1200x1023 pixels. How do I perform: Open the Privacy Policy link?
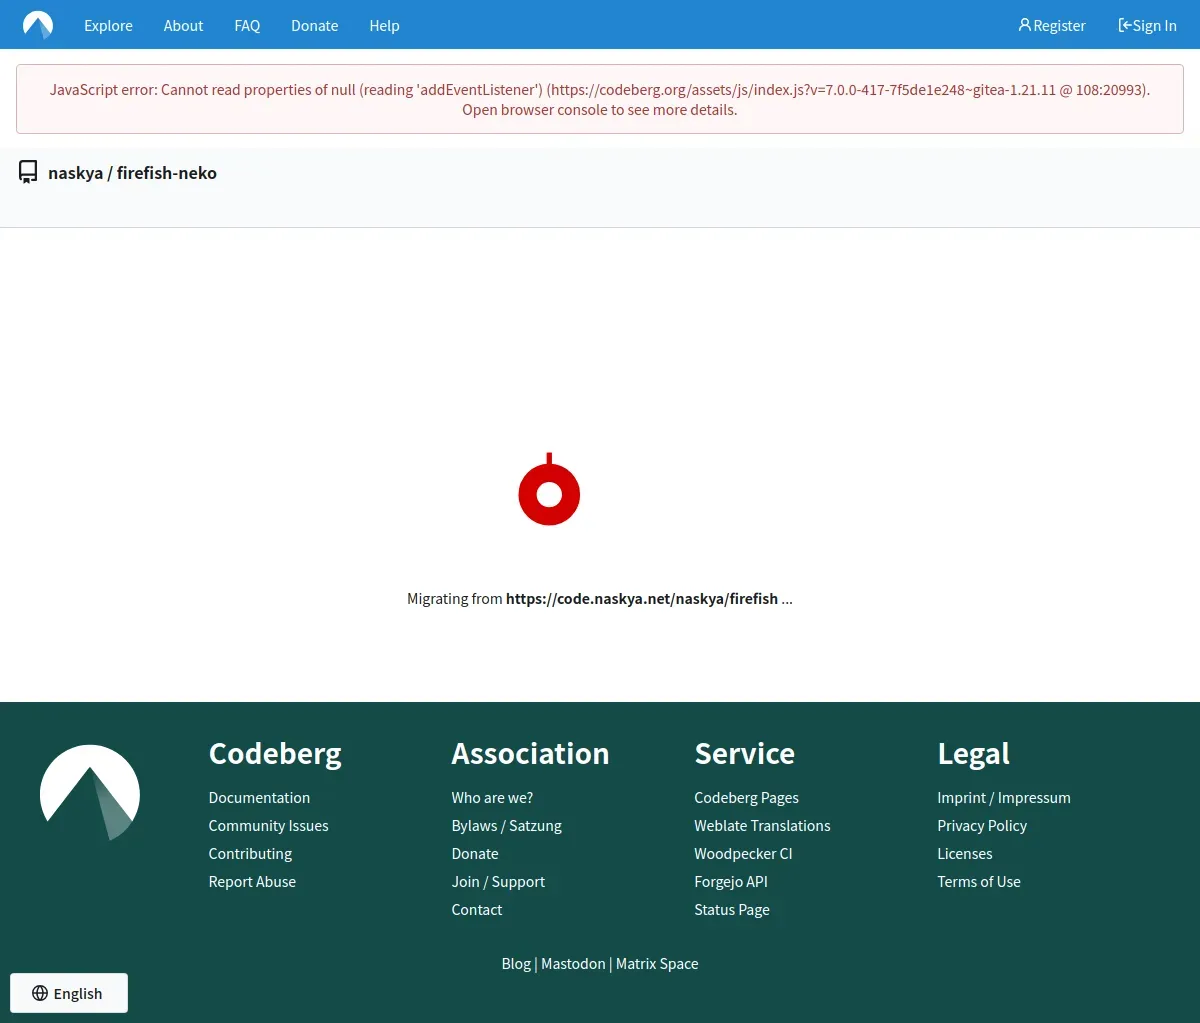982,826
